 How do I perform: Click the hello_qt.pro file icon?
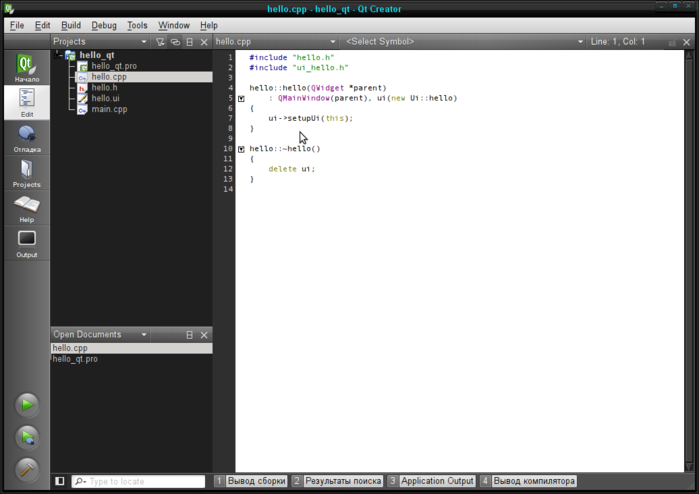point(82,66)
